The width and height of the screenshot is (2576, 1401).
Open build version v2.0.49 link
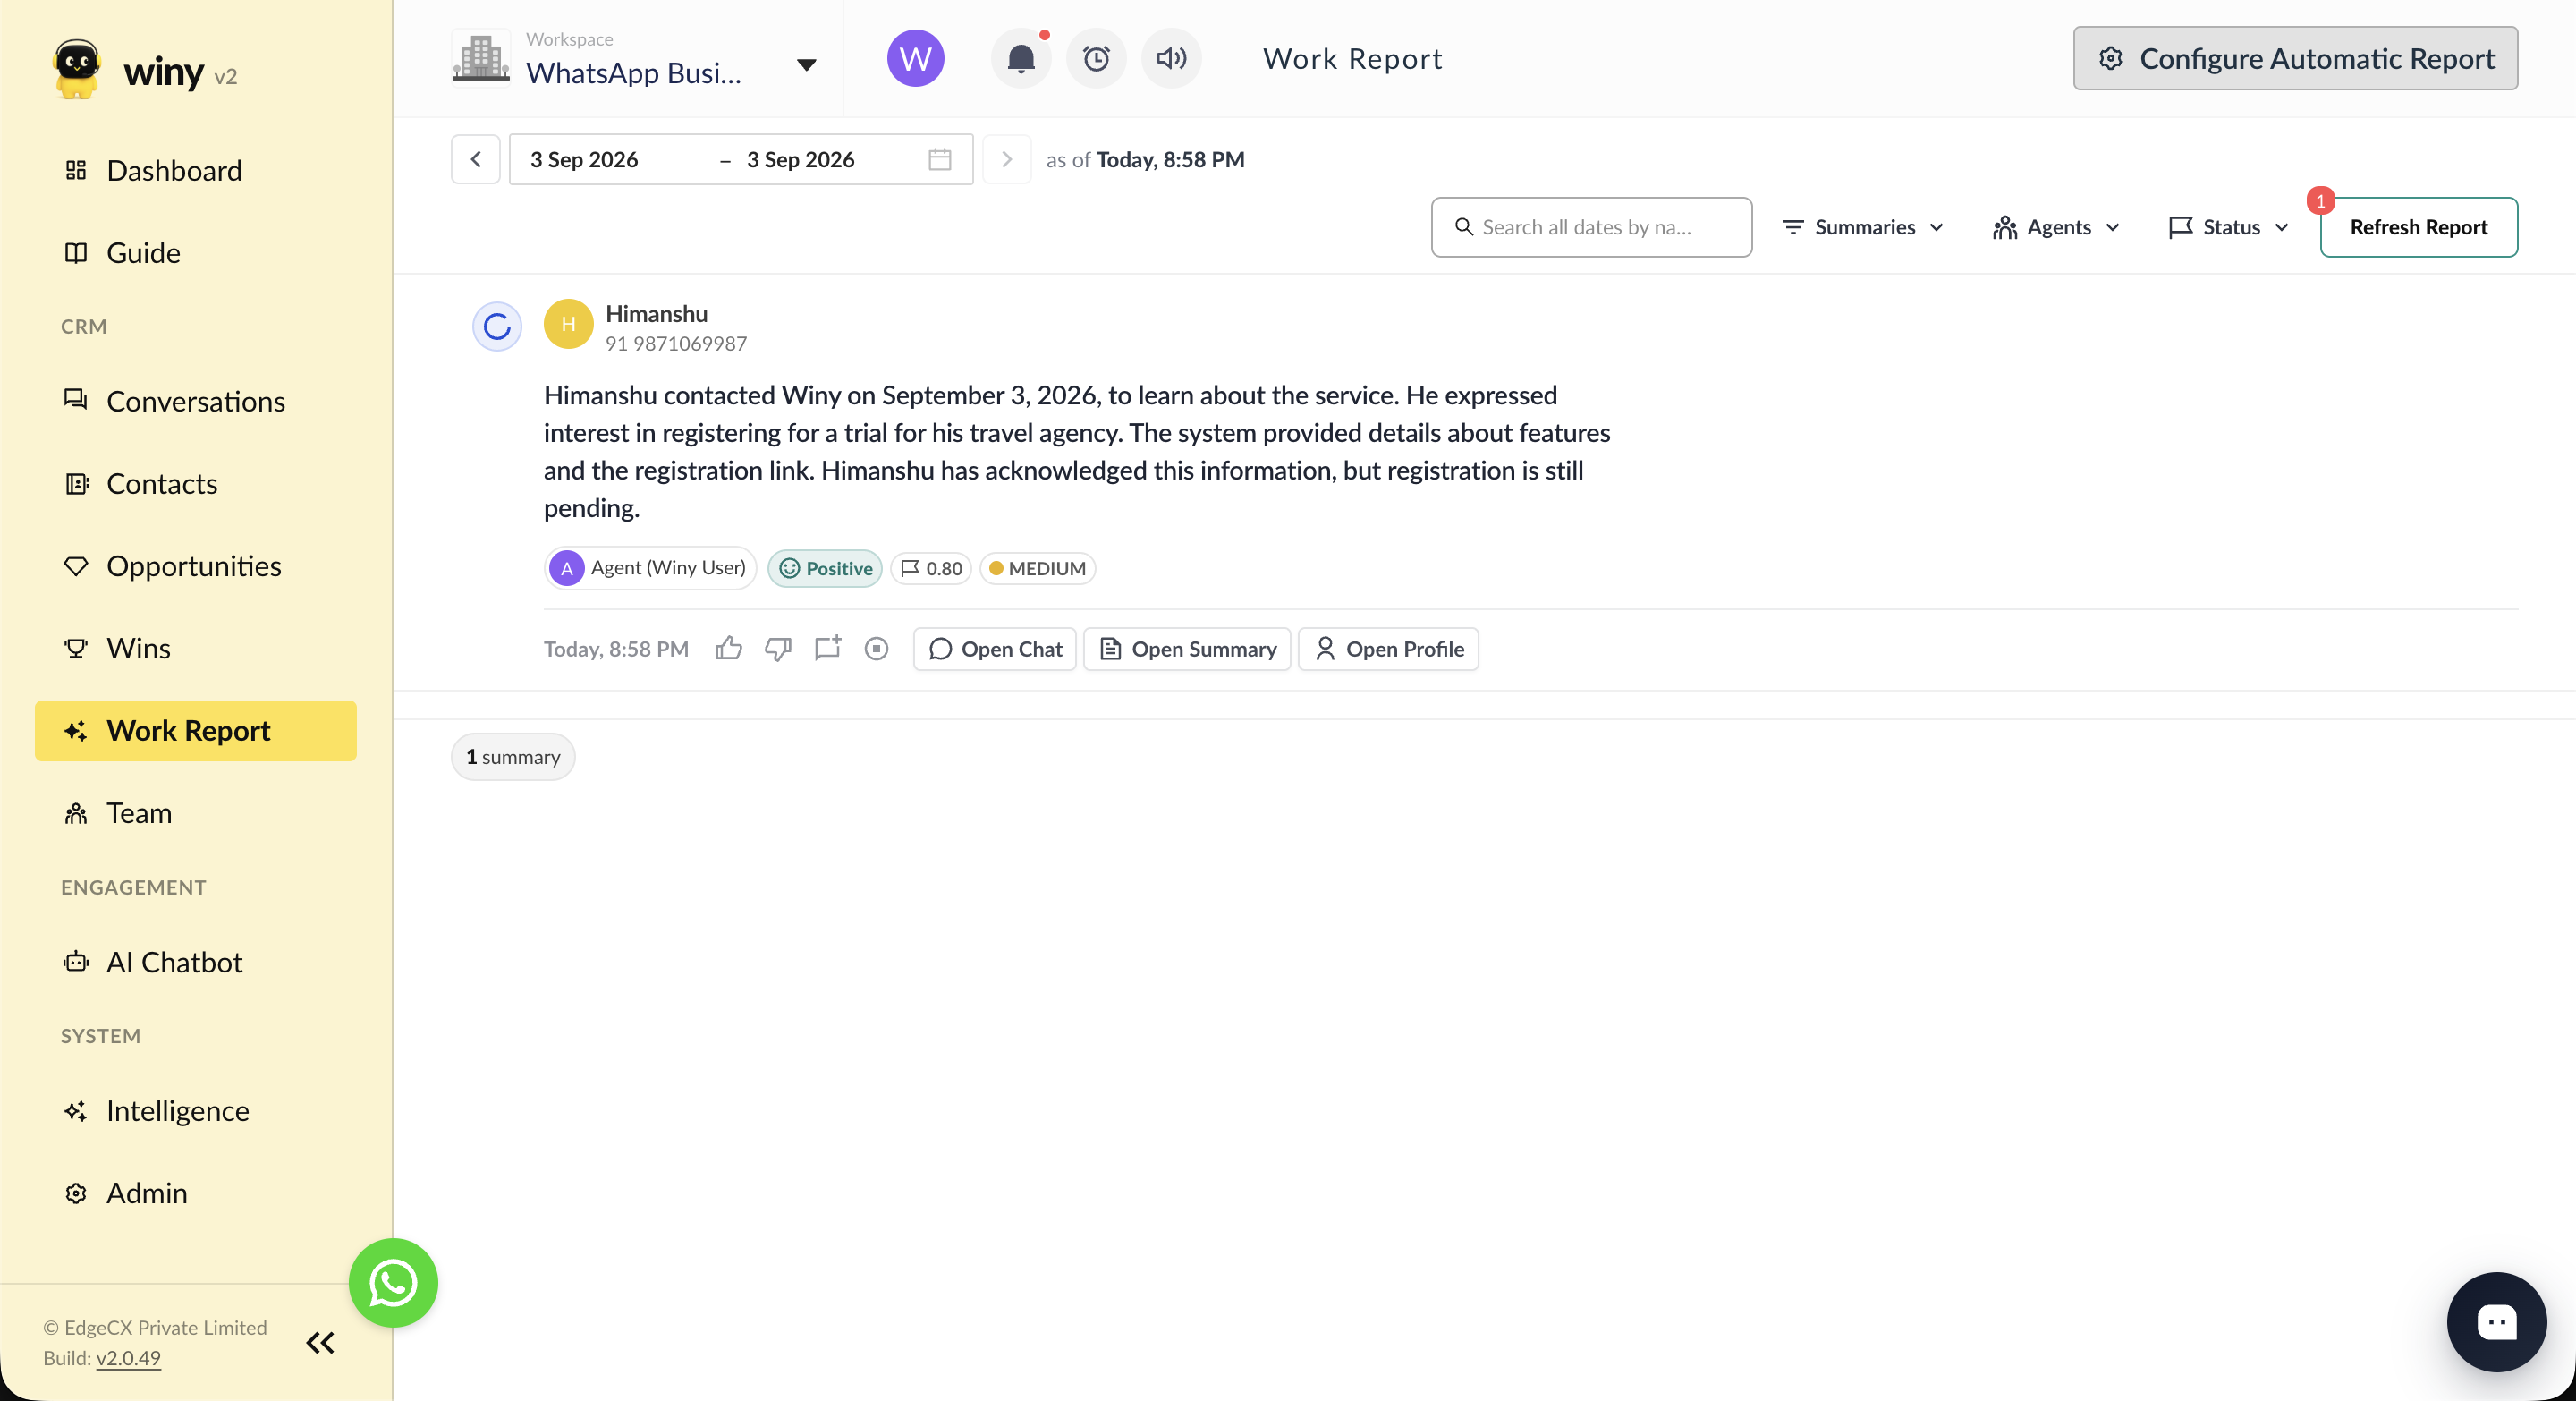(128, 1358)
